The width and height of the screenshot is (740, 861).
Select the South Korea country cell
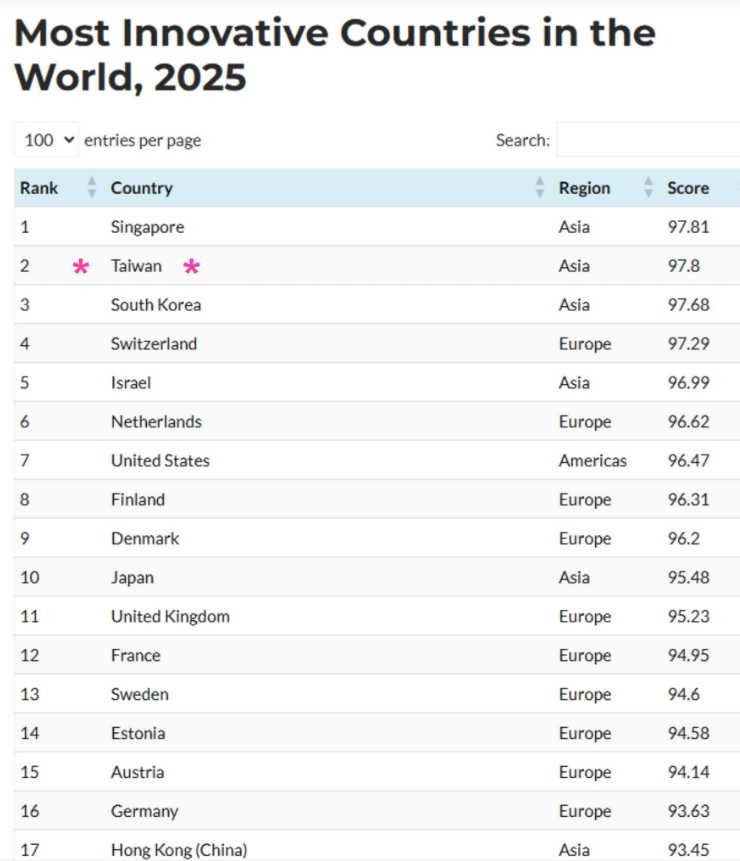click(156, 305)
